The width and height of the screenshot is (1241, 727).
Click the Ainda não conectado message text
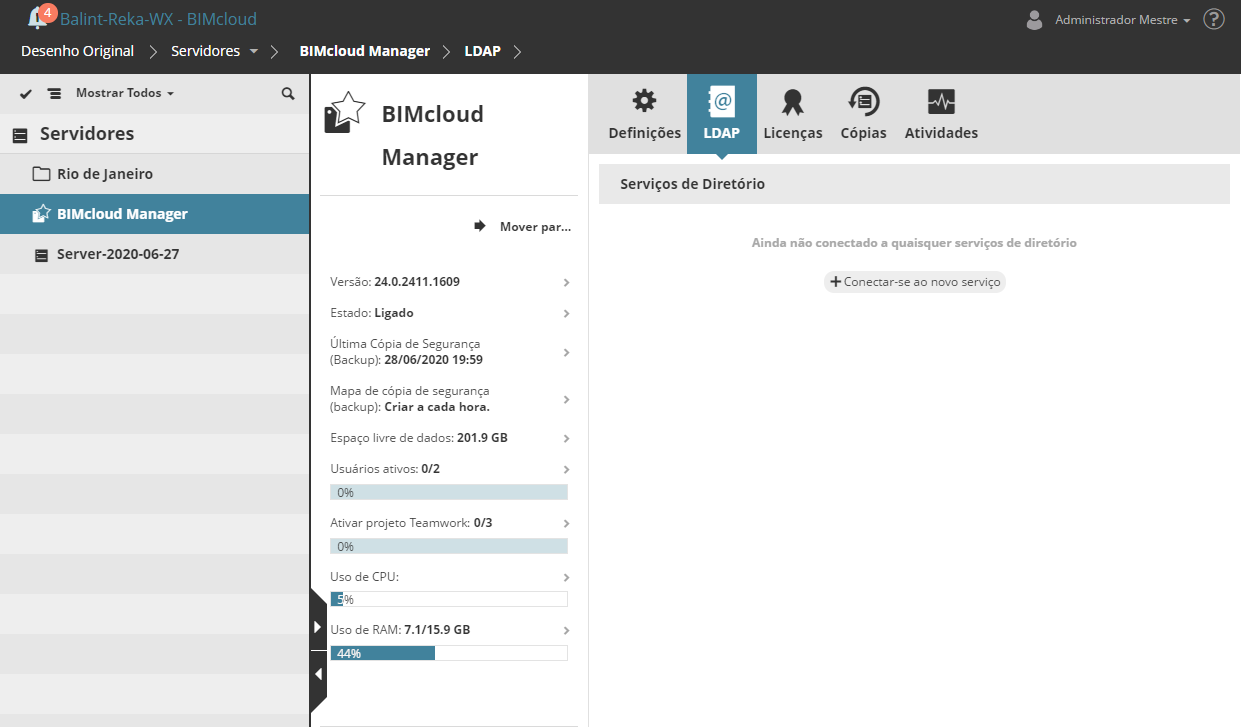(914, 243)
